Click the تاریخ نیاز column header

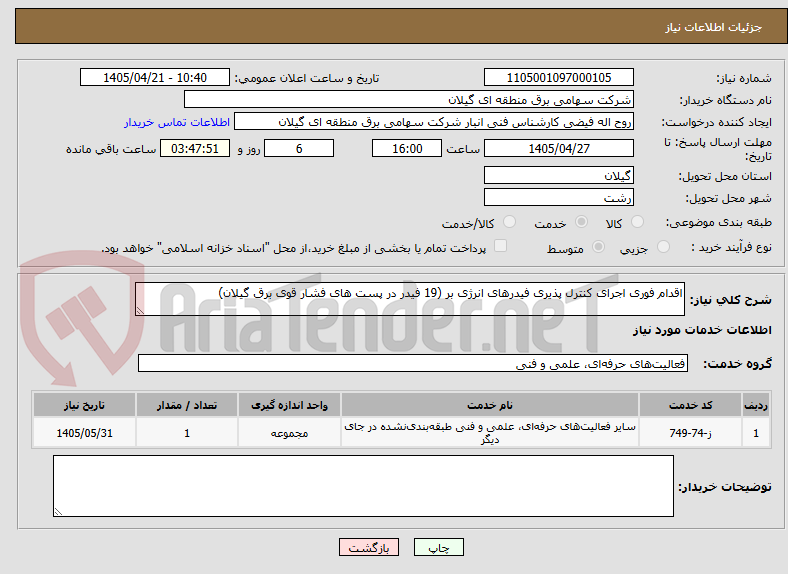84,405
